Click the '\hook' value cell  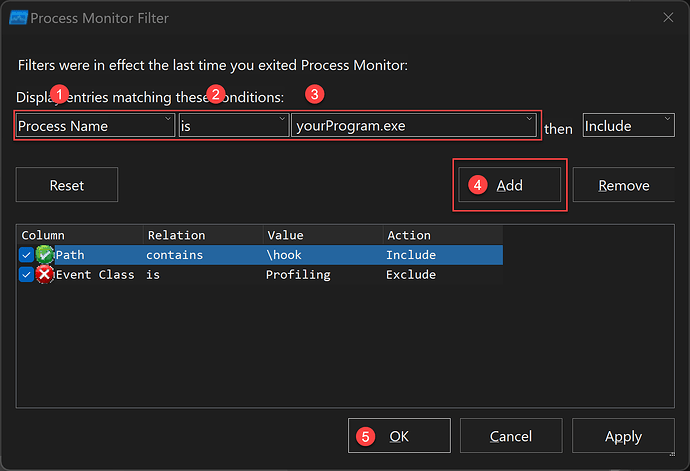284,255
